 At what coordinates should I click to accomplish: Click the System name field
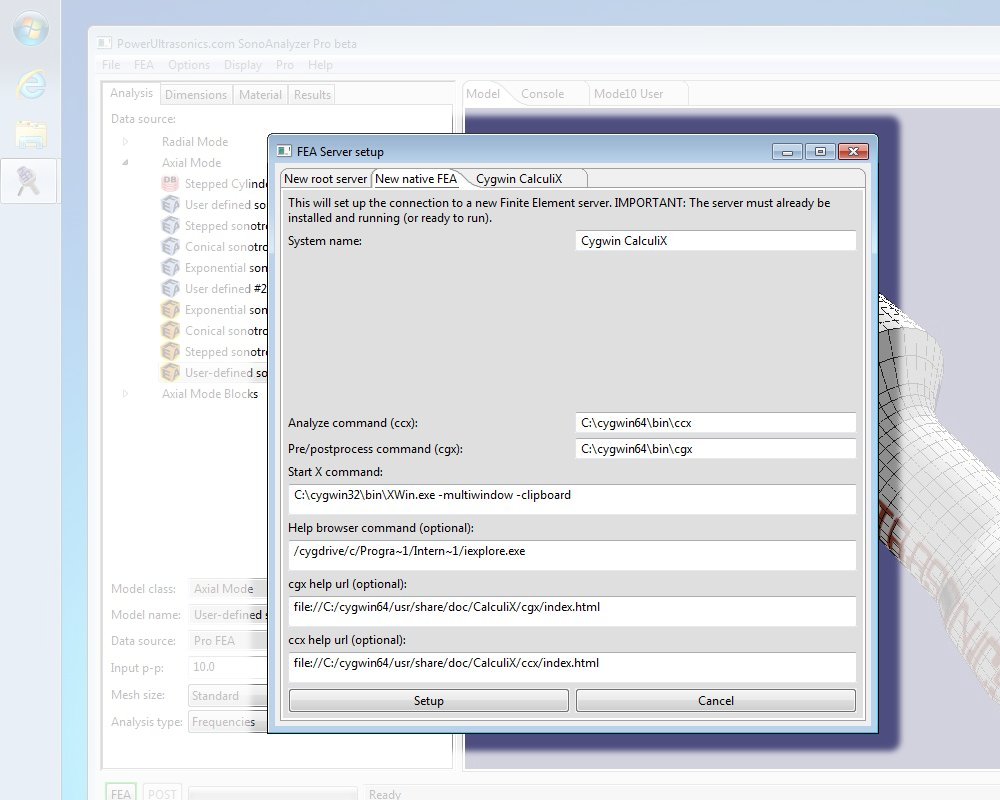pos(716,241)
